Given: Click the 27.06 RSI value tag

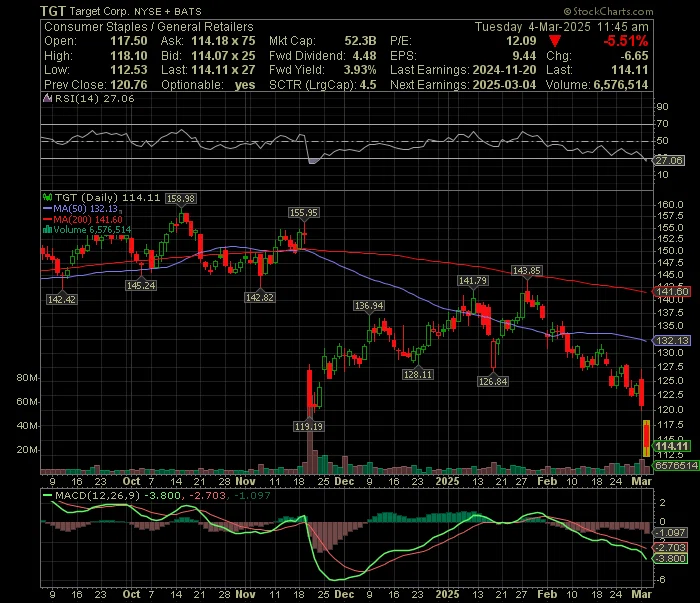Looking at the screenshot, I should (669, 160).
